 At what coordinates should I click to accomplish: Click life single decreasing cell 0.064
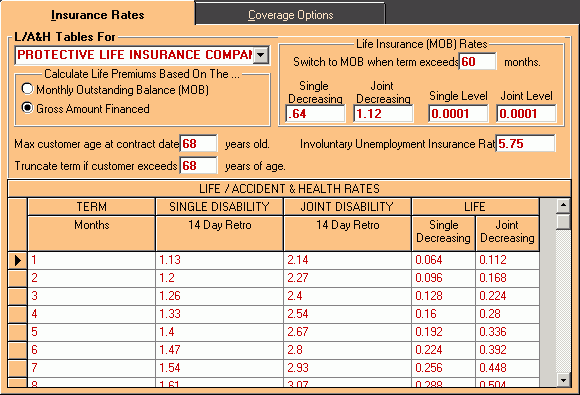tap(443, 260)
